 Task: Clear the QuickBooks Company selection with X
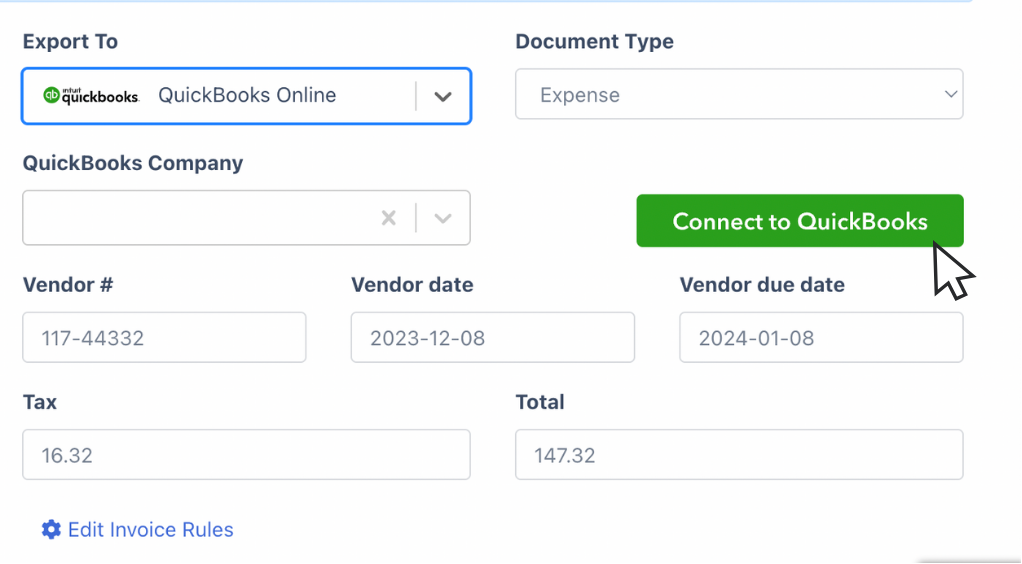[389, 218]
